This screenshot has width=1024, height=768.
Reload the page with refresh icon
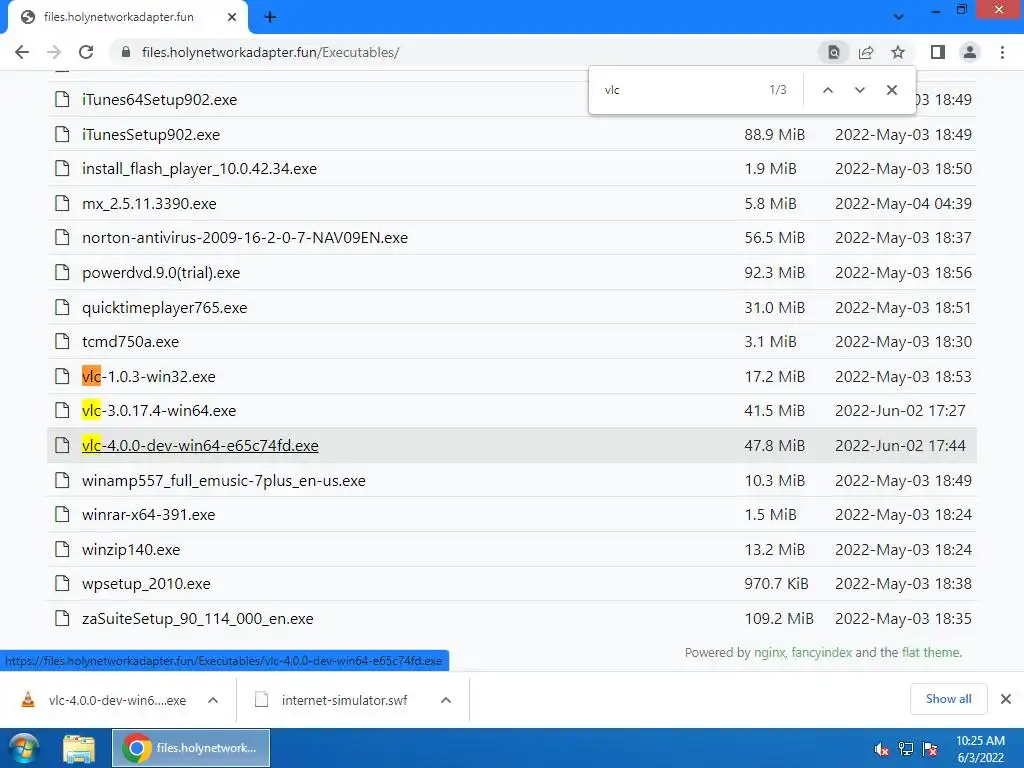[86, 52]
